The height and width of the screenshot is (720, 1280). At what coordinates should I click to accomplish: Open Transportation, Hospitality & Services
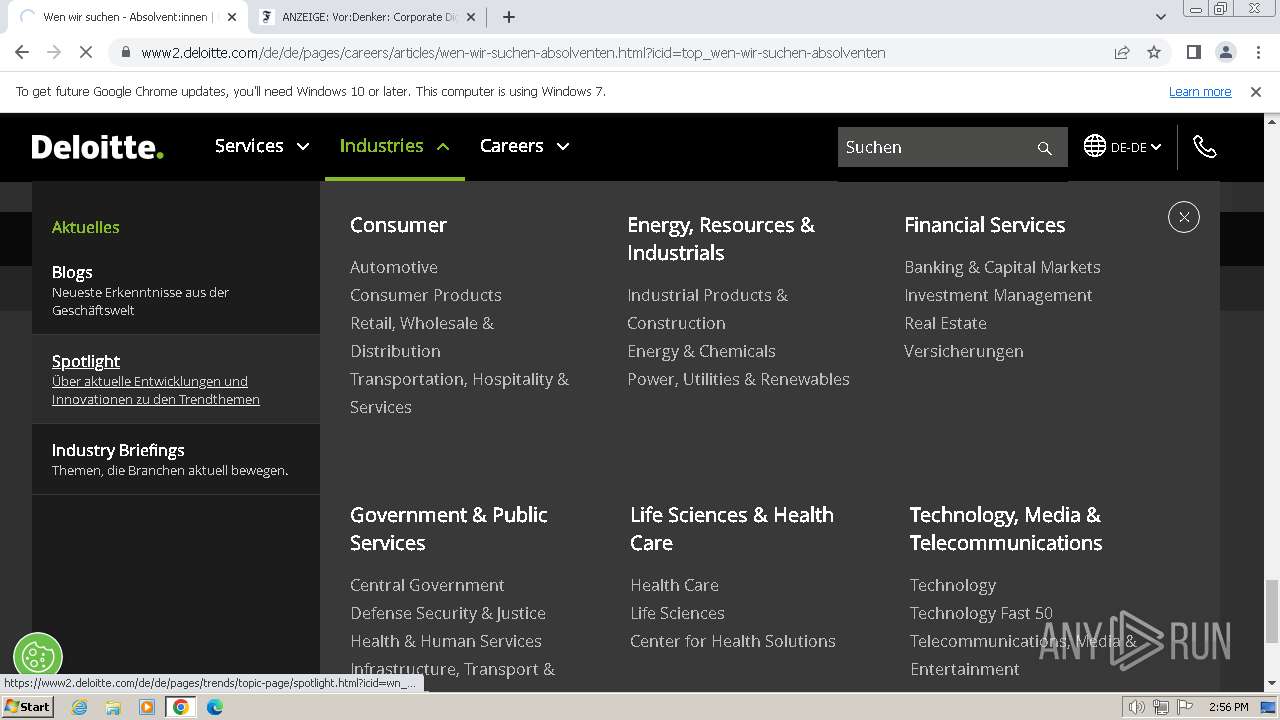[x=459, y=393]
